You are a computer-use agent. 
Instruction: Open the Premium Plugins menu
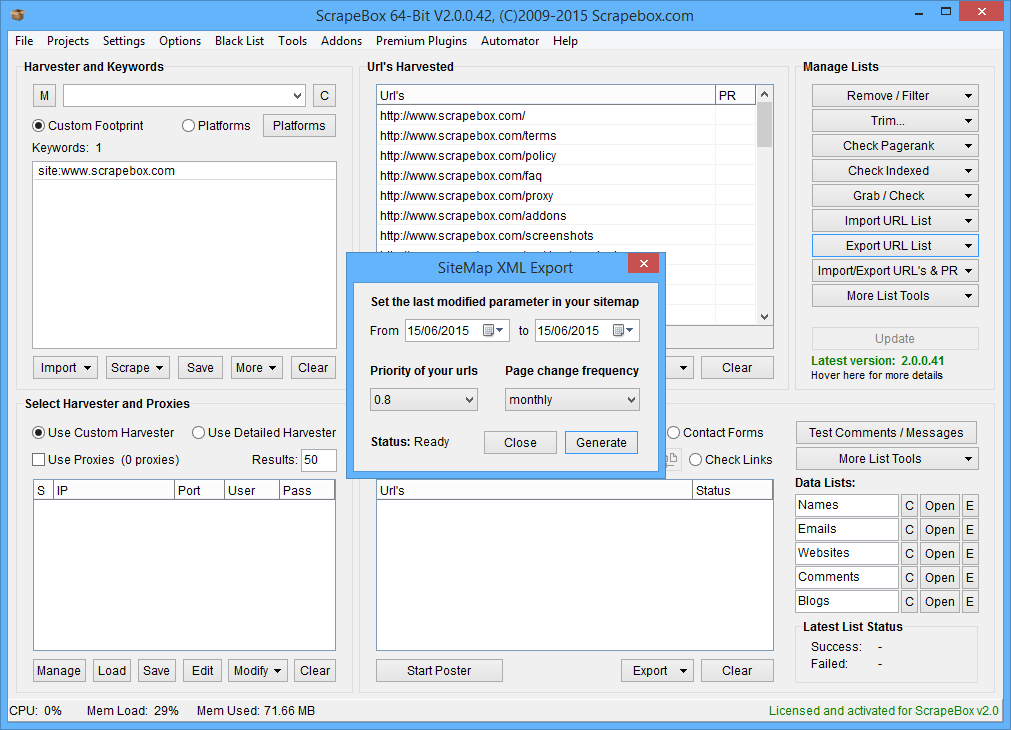[421, 41]
